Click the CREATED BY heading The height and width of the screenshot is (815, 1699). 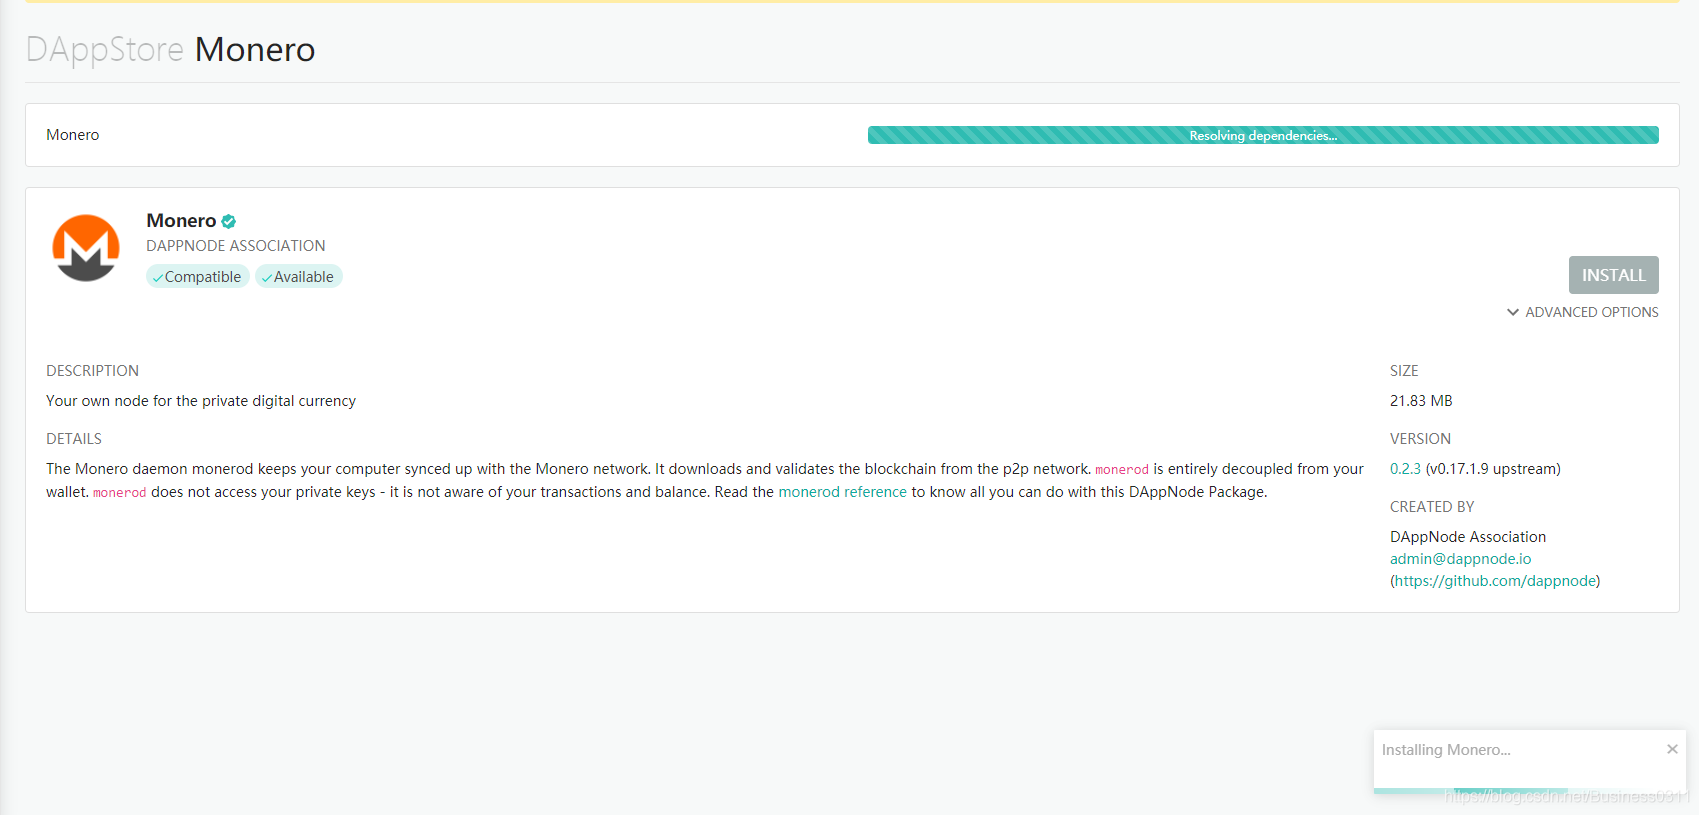point(1432,507)
